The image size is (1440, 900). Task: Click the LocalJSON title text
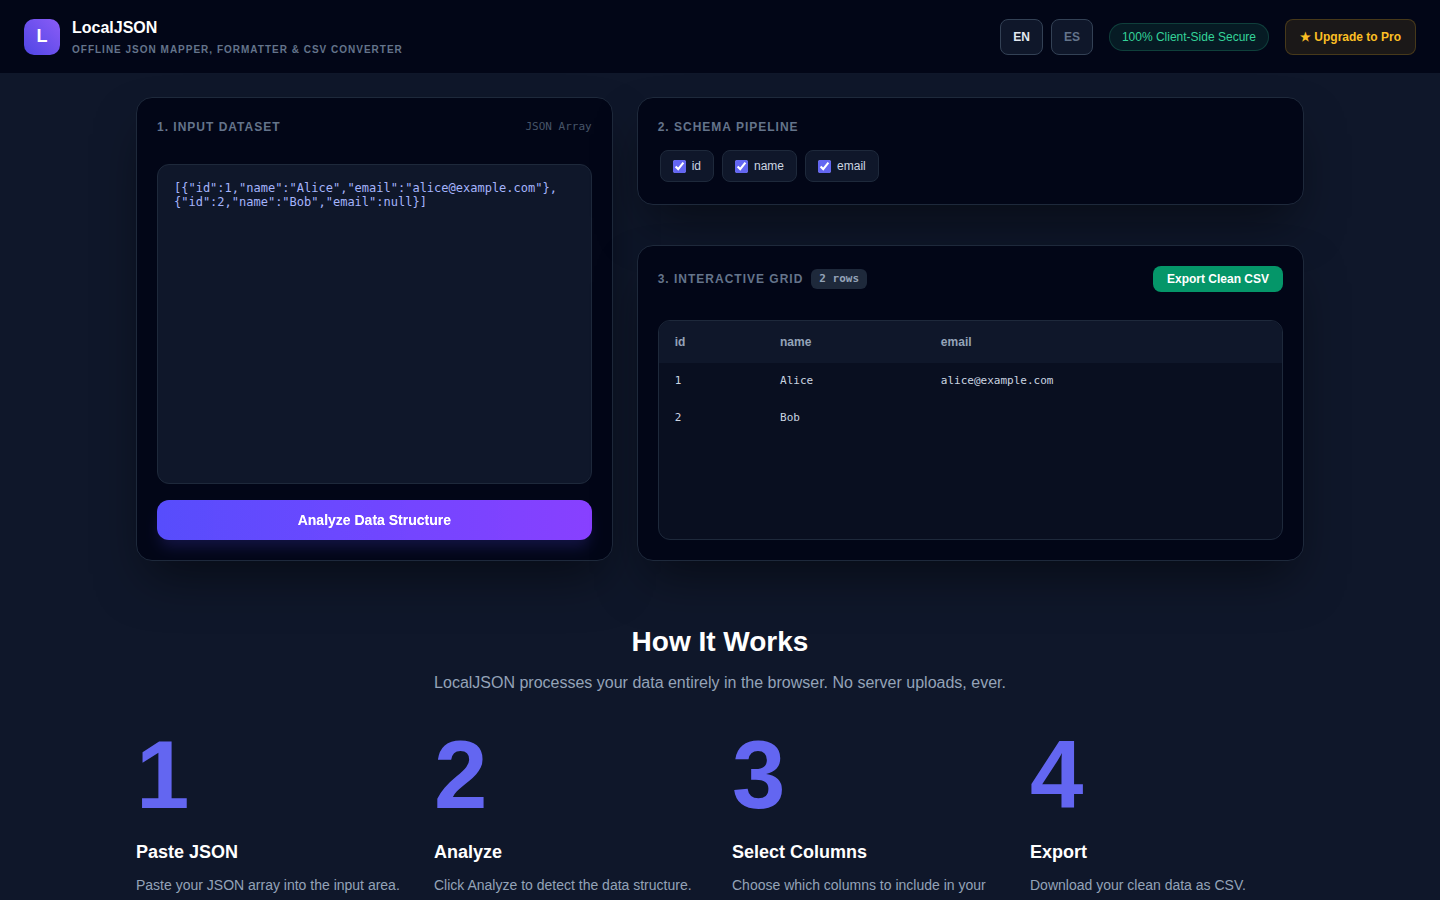tap(115, 28)
